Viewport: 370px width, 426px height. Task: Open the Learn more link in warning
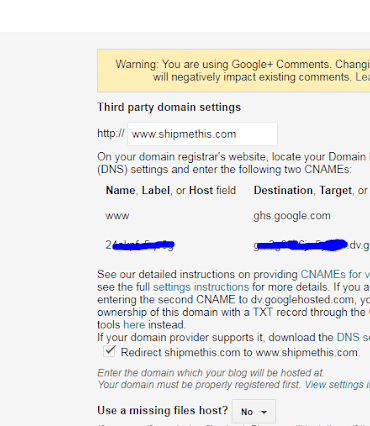362,77
